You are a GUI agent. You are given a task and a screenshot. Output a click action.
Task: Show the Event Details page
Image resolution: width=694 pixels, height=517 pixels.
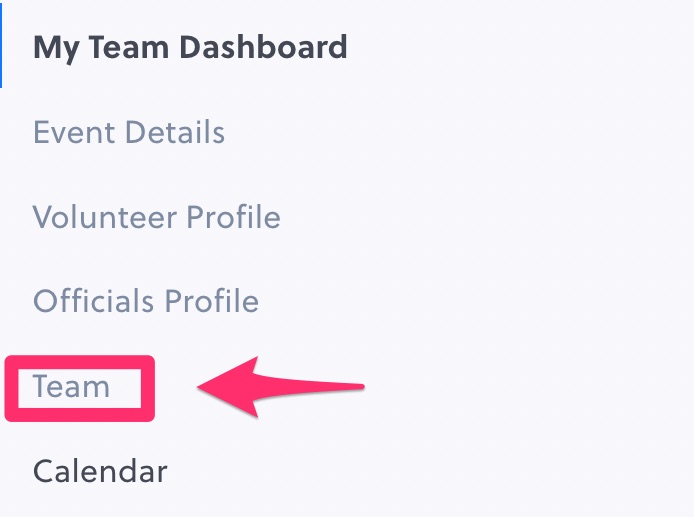[129, 132]
